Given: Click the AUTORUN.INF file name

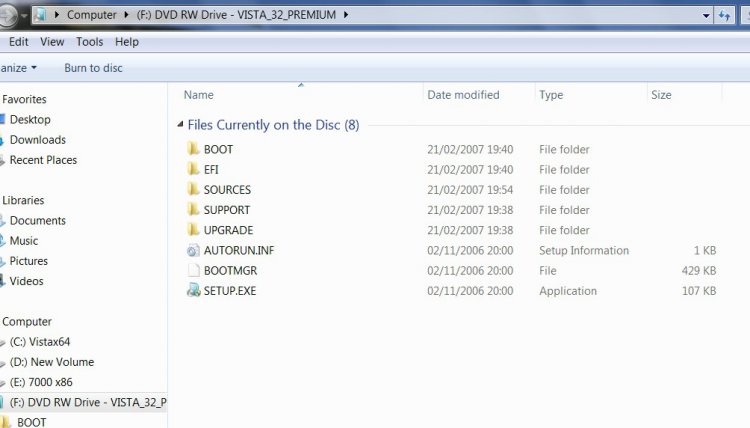Looking at the screenshot, I should [x=239, y=250].
